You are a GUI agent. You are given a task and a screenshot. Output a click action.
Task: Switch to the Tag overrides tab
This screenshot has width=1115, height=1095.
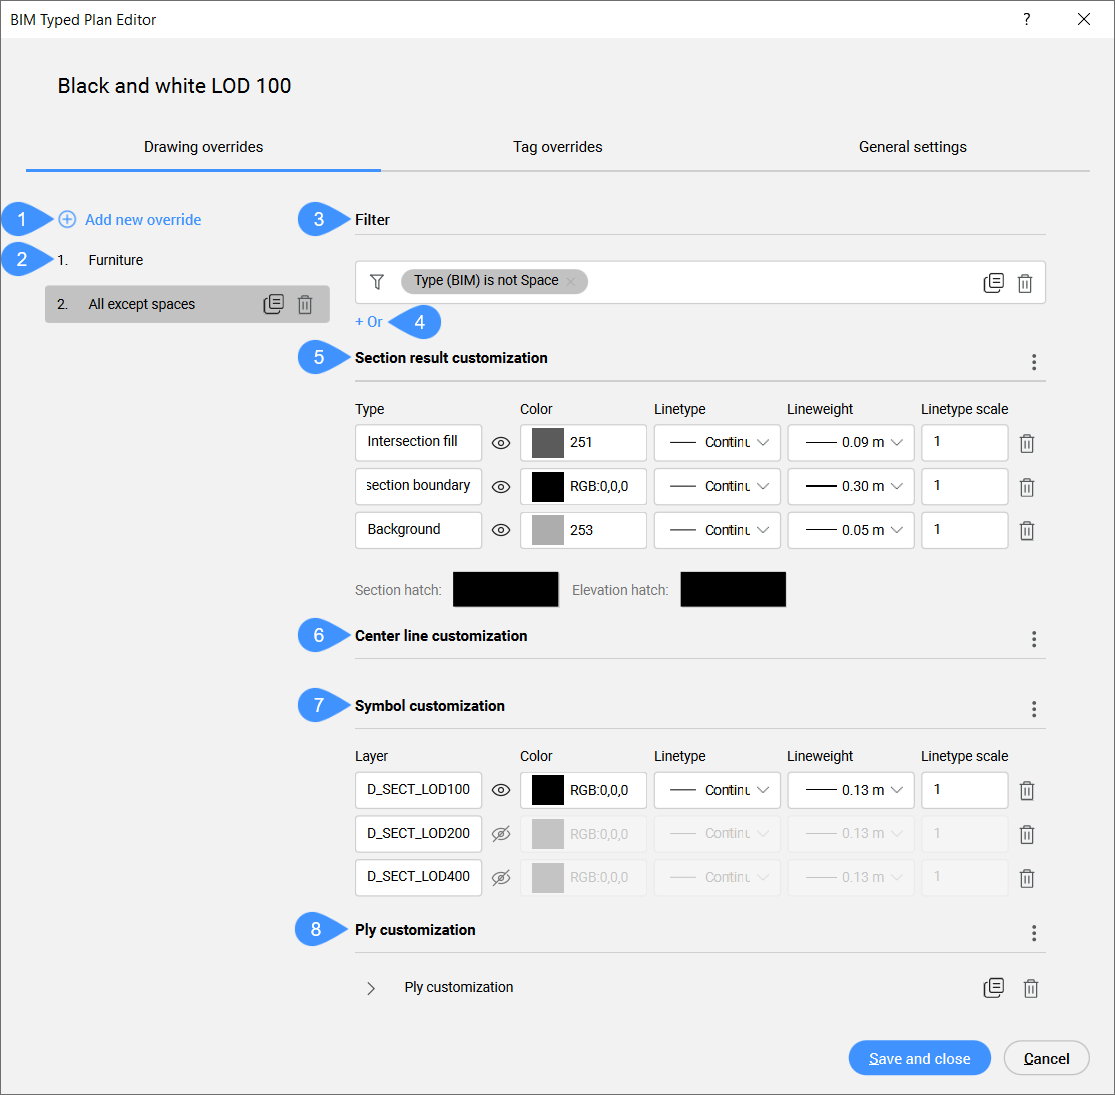[x=557, y=147]
